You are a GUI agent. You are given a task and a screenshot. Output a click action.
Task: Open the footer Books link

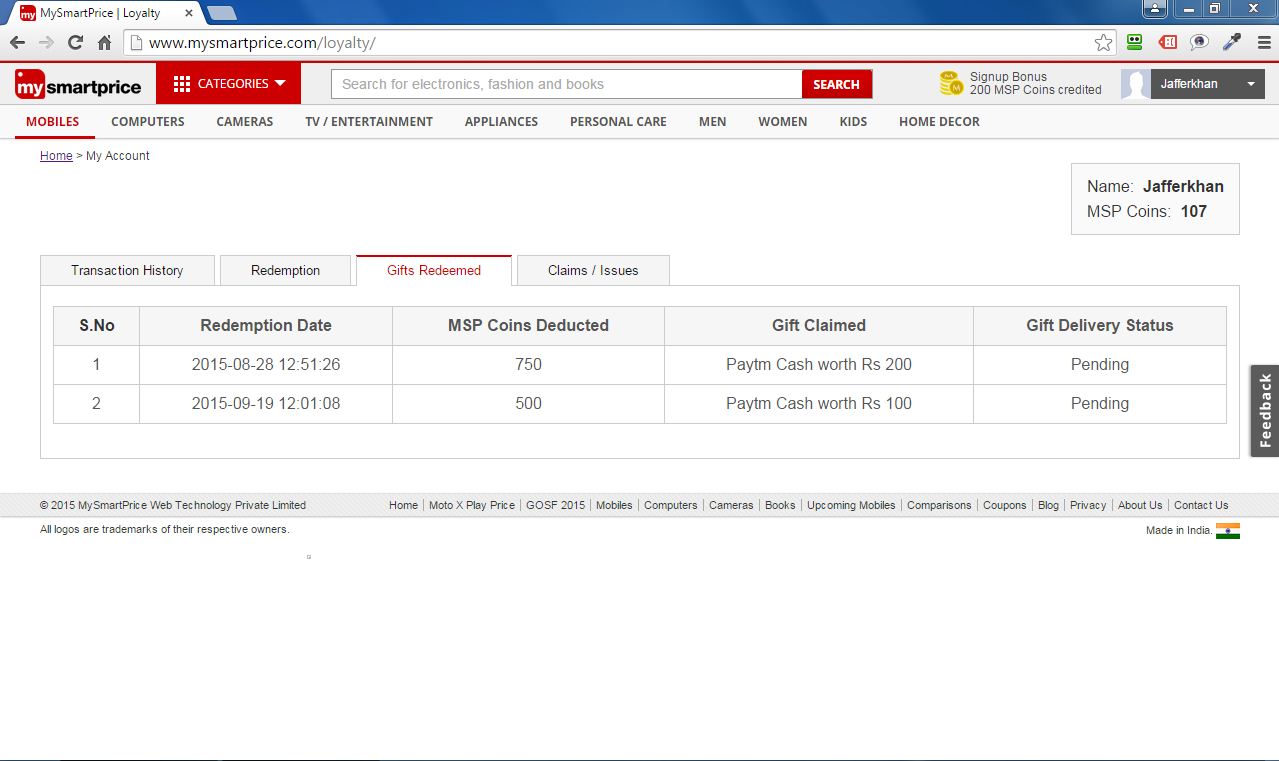point(780,505)
